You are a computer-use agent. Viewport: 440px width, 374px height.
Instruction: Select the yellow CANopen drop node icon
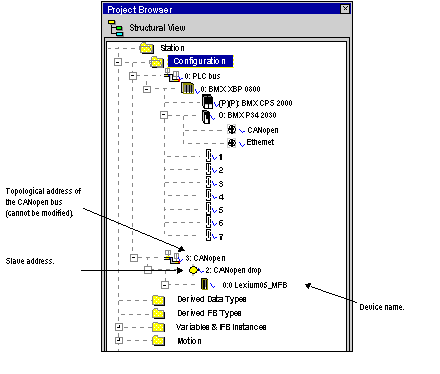193,270
